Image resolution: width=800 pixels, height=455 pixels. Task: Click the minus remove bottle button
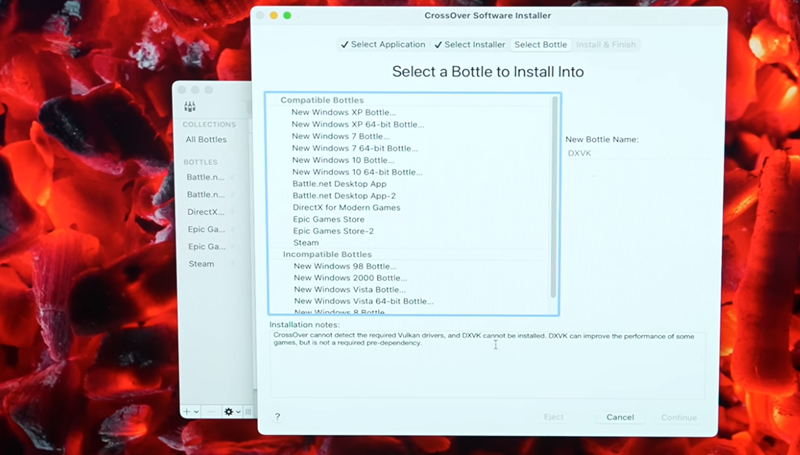tap(211, 411)
